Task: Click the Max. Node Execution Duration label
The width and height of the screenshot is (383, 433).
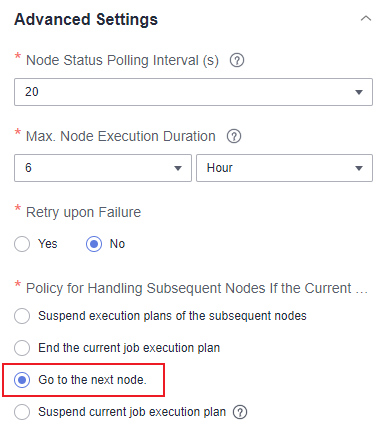Action: pyautogui.click(x=121, y=136)
